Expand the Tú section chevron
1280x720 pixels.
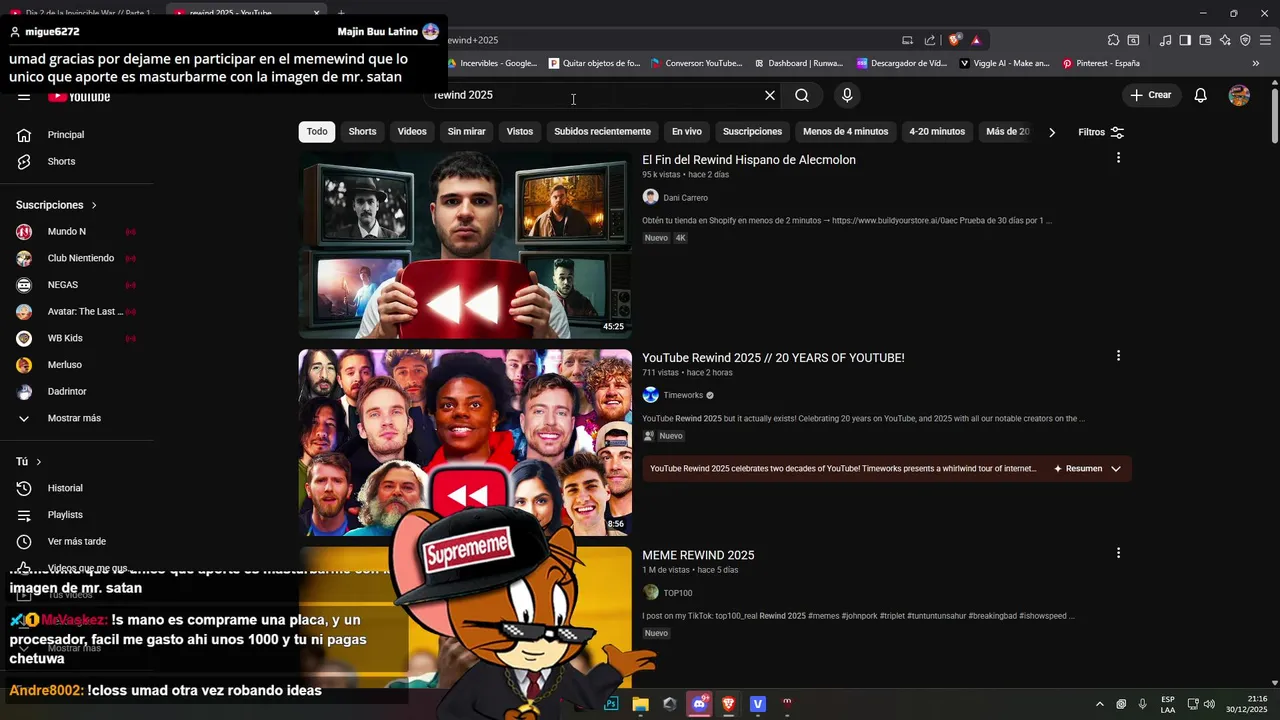39,462
